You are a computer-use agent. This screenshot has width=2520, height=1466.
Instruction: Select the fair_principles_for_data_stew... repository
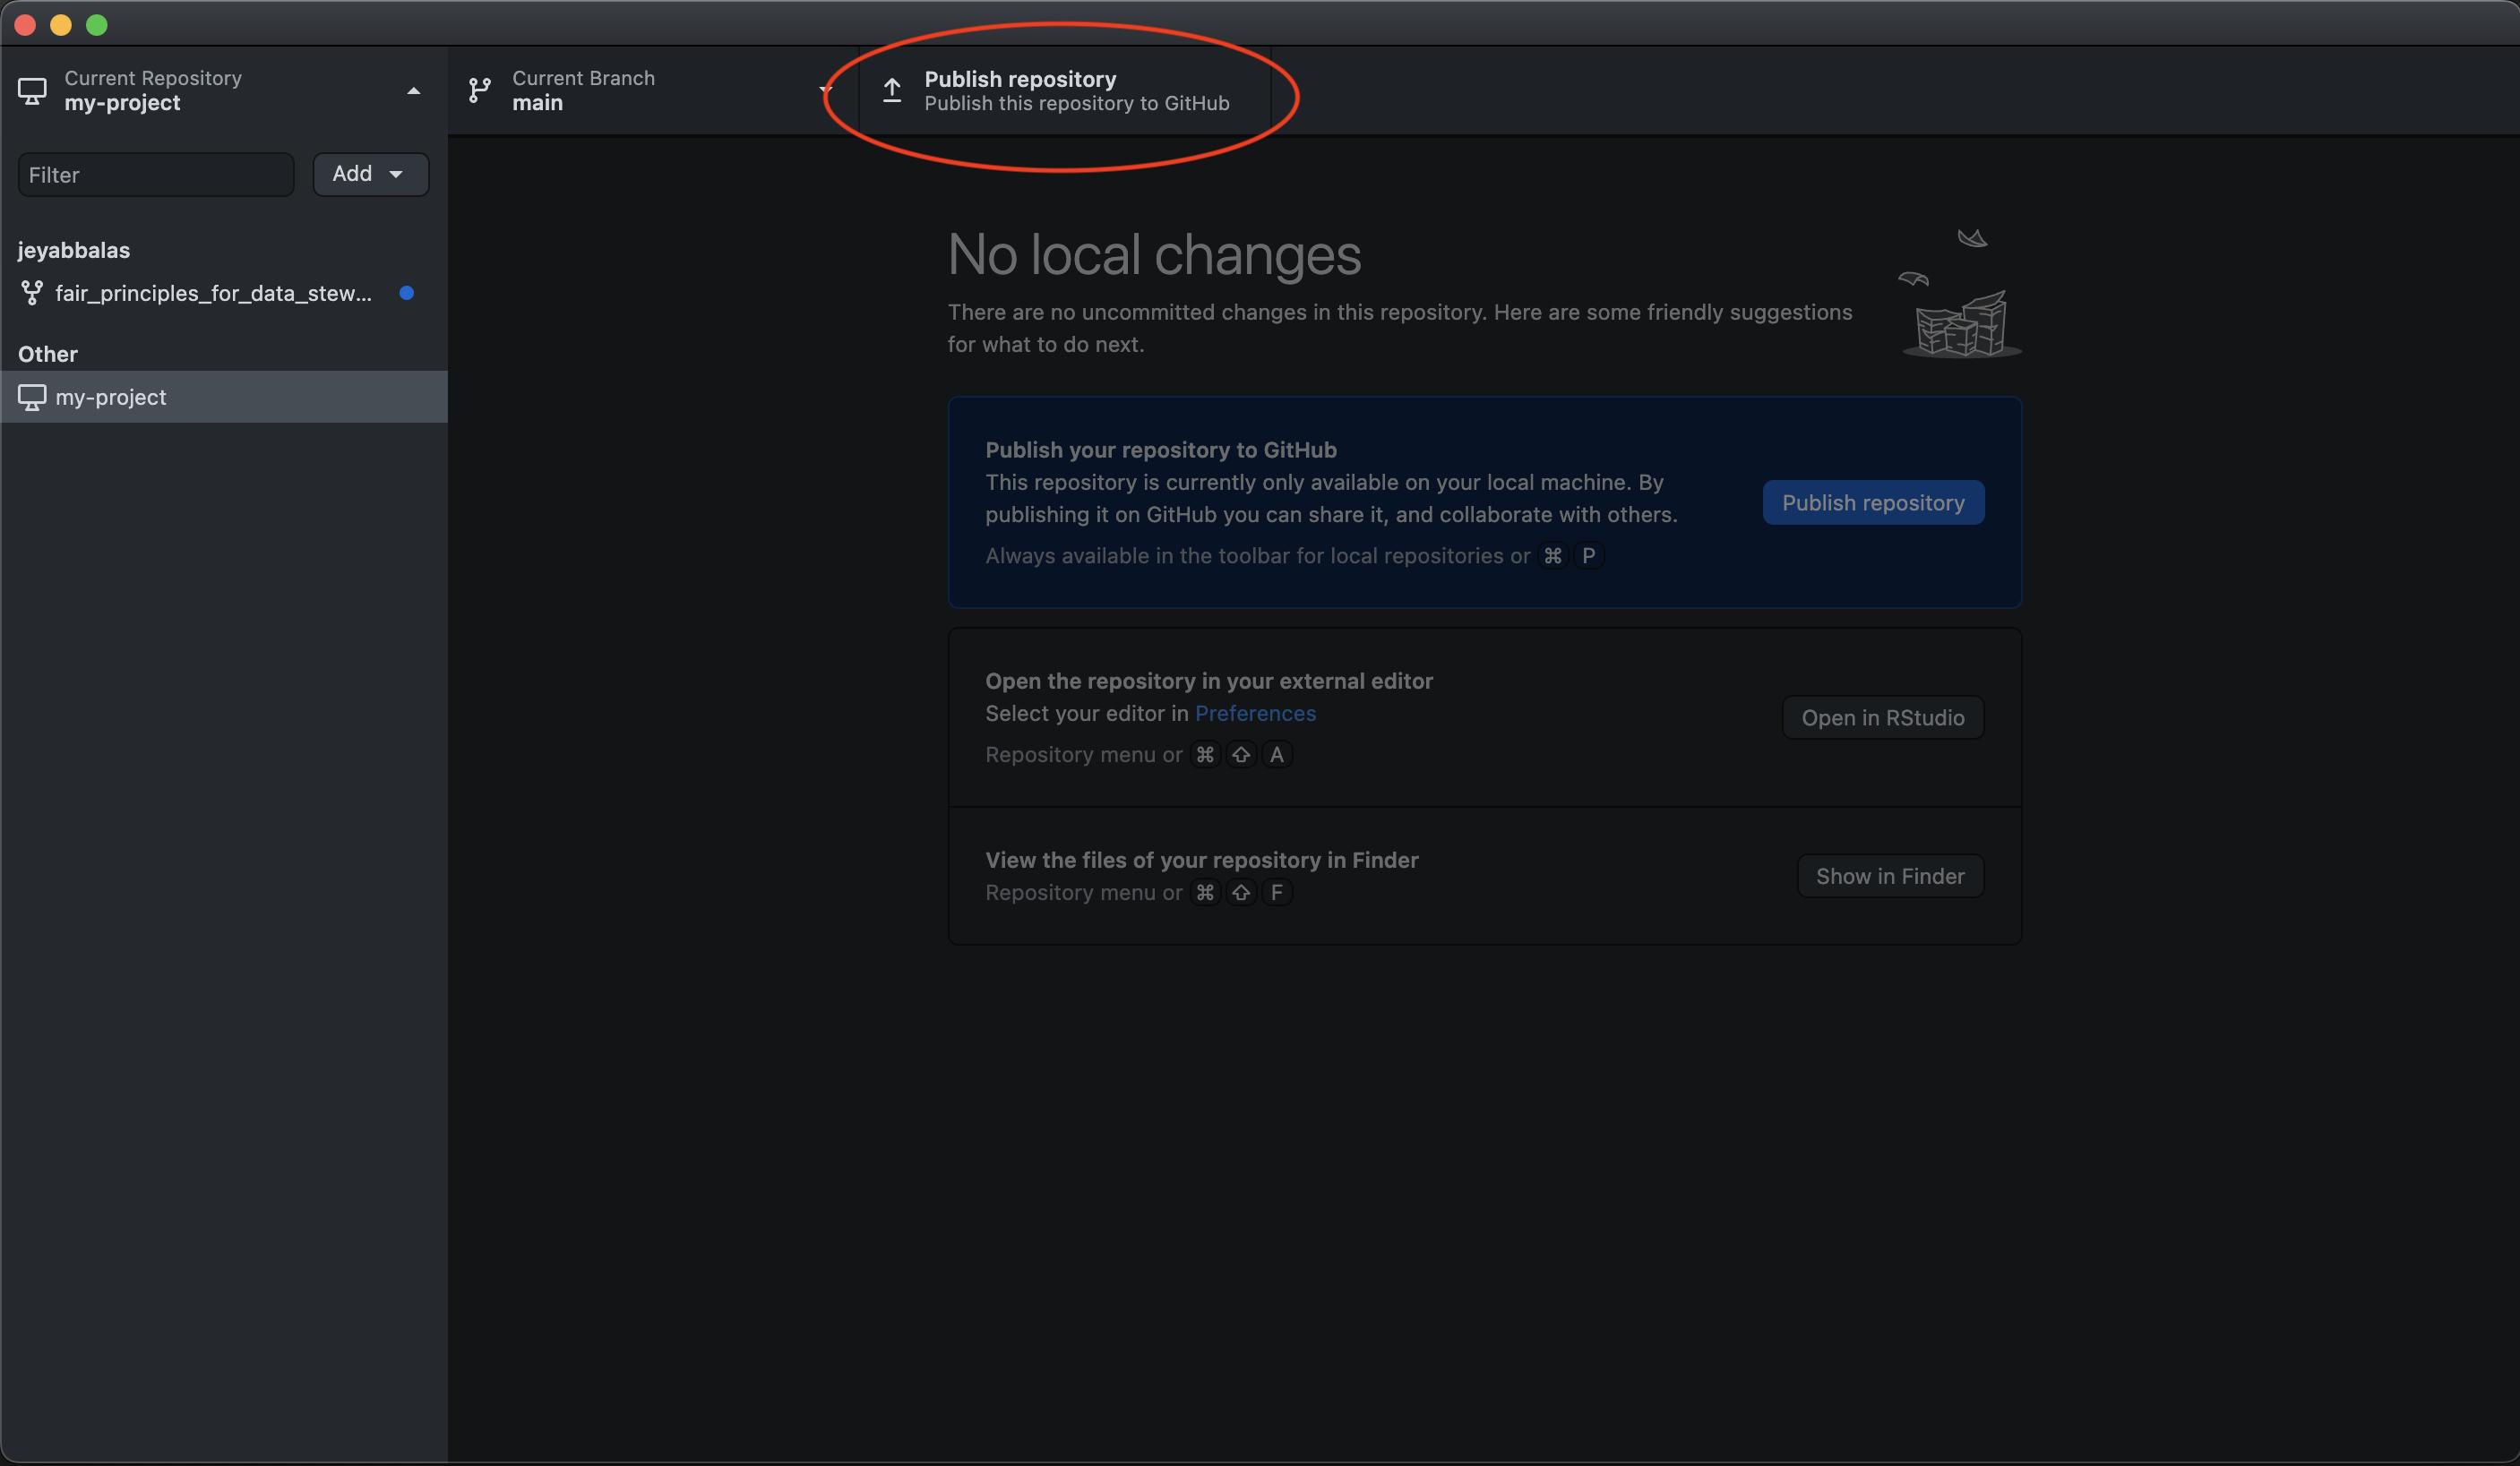[224, 293]
